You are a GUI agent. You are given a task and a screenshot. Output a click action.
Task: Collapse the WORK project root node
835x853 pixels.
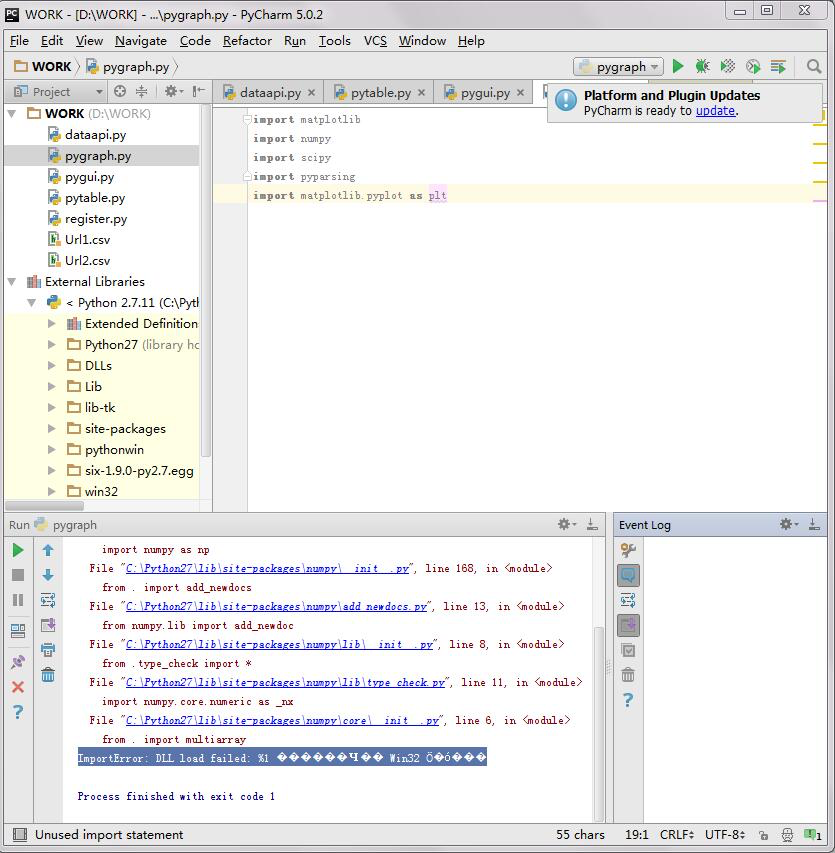point(12,114)
